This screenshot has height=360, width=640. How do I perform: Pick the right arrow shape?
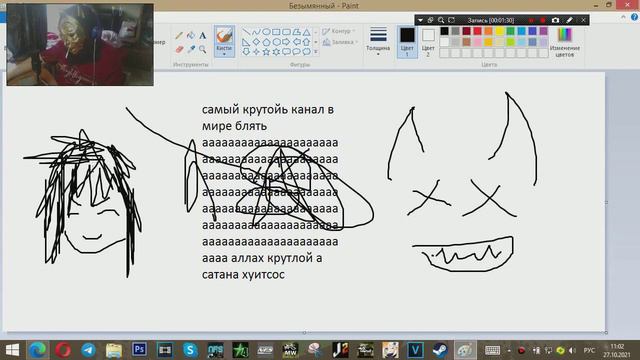pyautogui.click(x=286, y=42)
